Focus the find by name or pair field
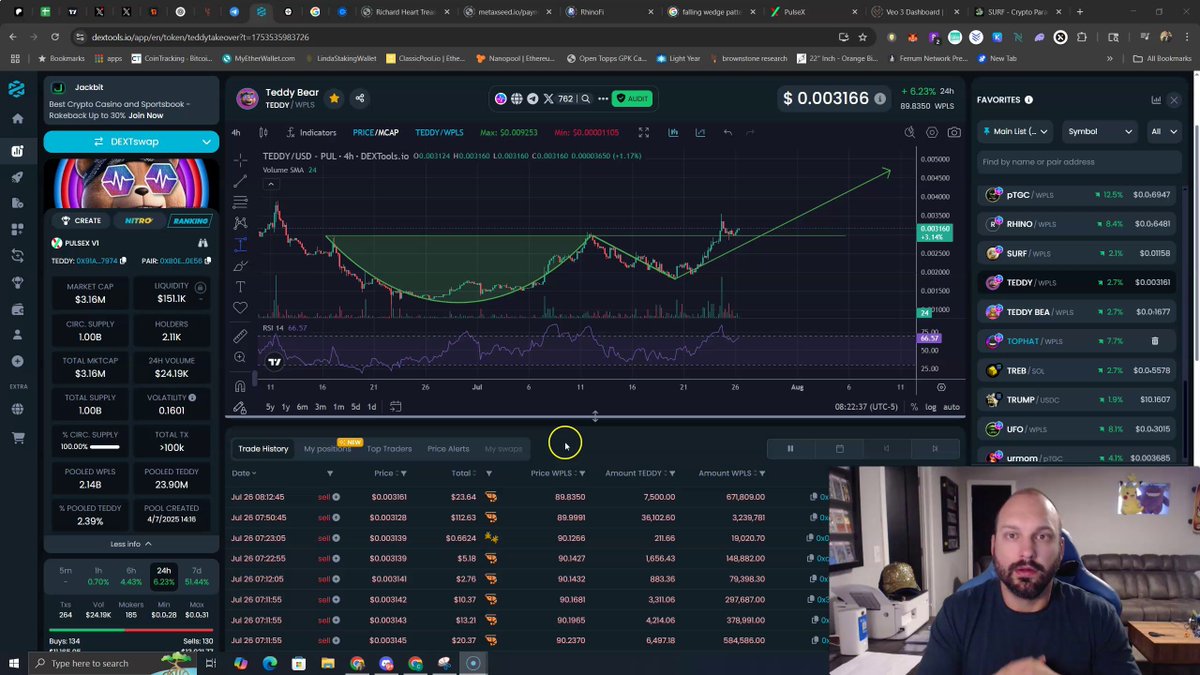The image size is (1200, 675). click(1080, 162)
